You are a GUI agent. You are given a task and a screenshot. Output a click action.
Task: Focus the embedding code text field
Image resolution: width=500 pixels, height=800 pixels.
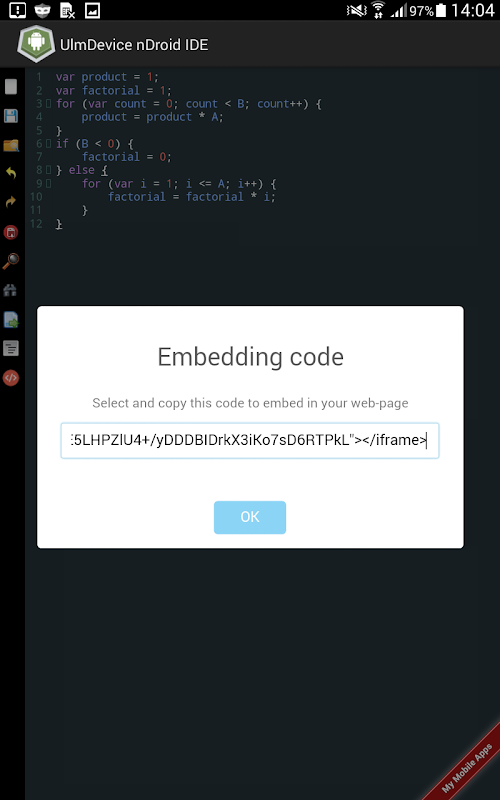[250, 440]
